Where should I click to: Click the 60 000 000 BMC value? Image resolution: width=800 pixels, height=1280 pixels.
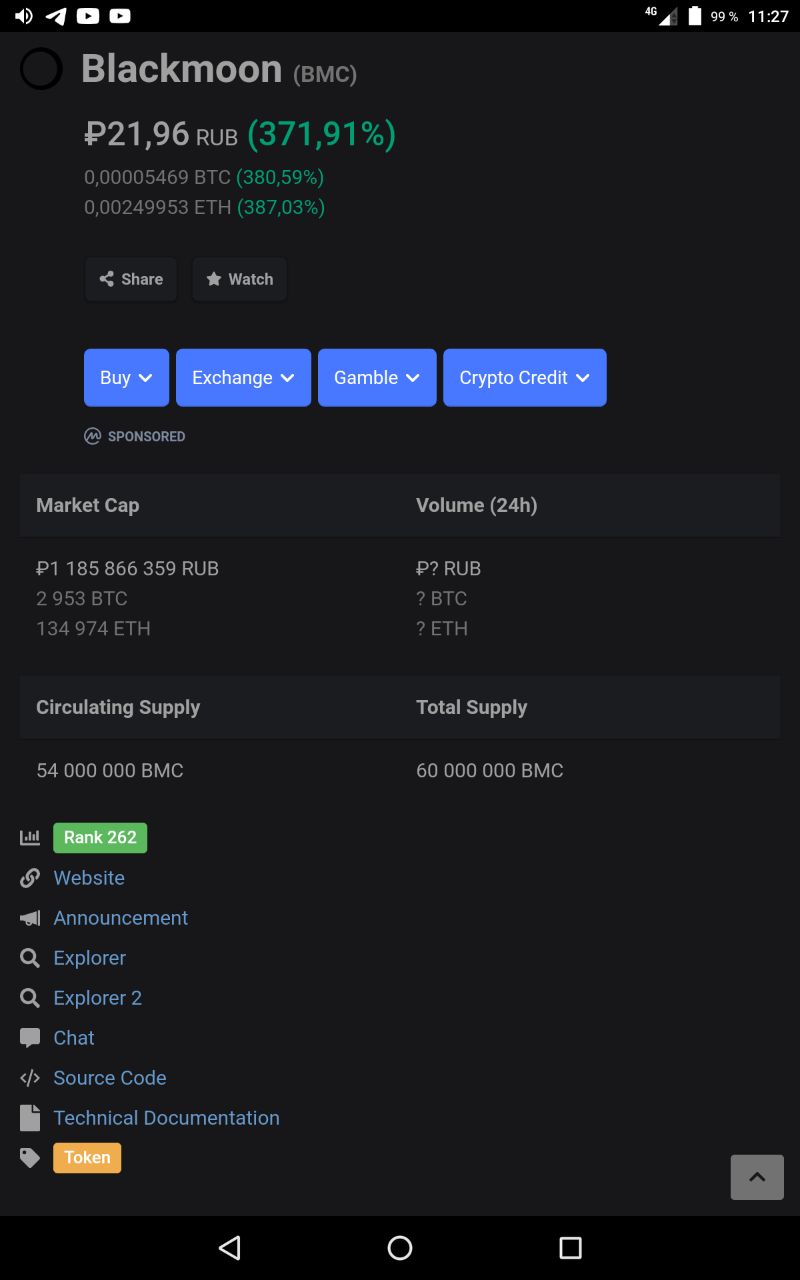click(x=490, y=770)
